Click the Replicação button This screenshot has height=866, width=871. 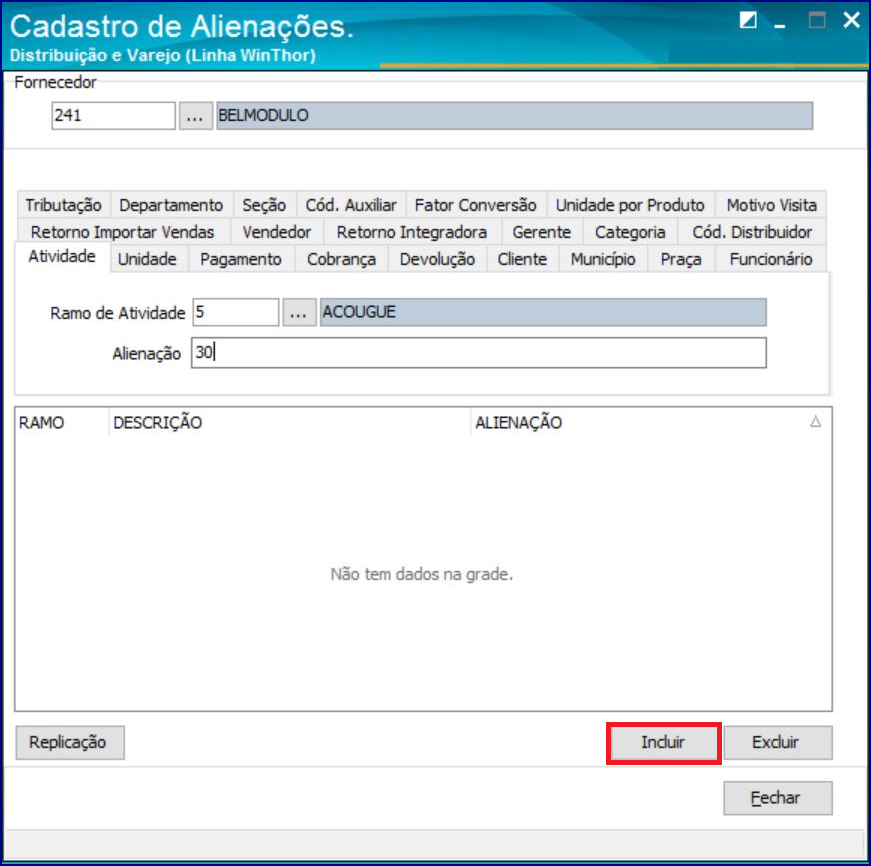[70, 742]
